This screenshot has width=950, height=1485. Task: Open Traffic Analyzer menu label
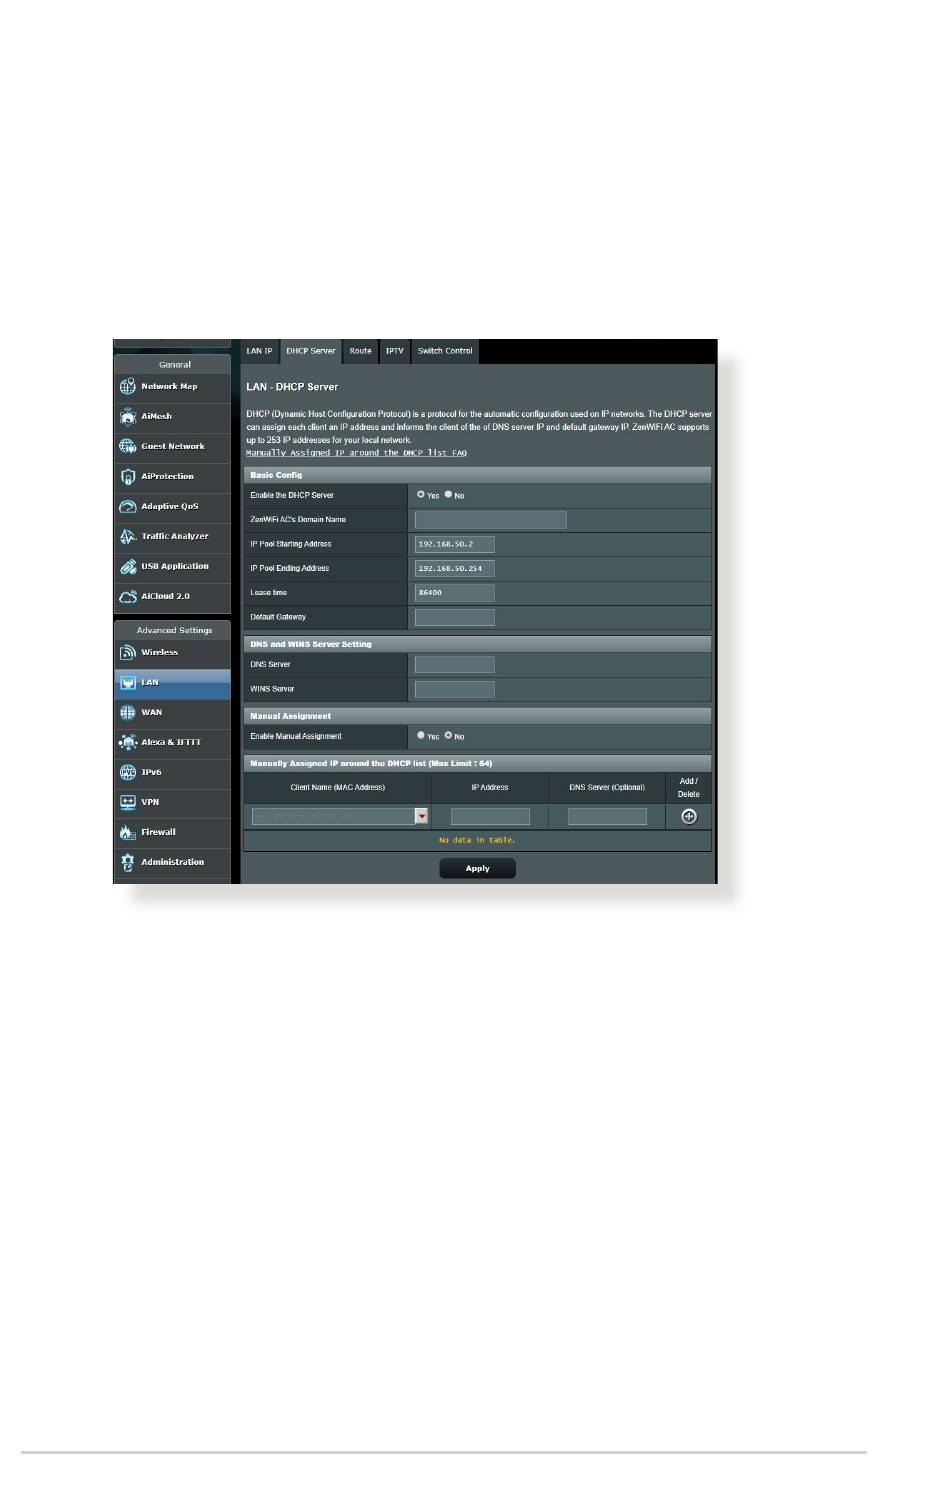point(175,536)
